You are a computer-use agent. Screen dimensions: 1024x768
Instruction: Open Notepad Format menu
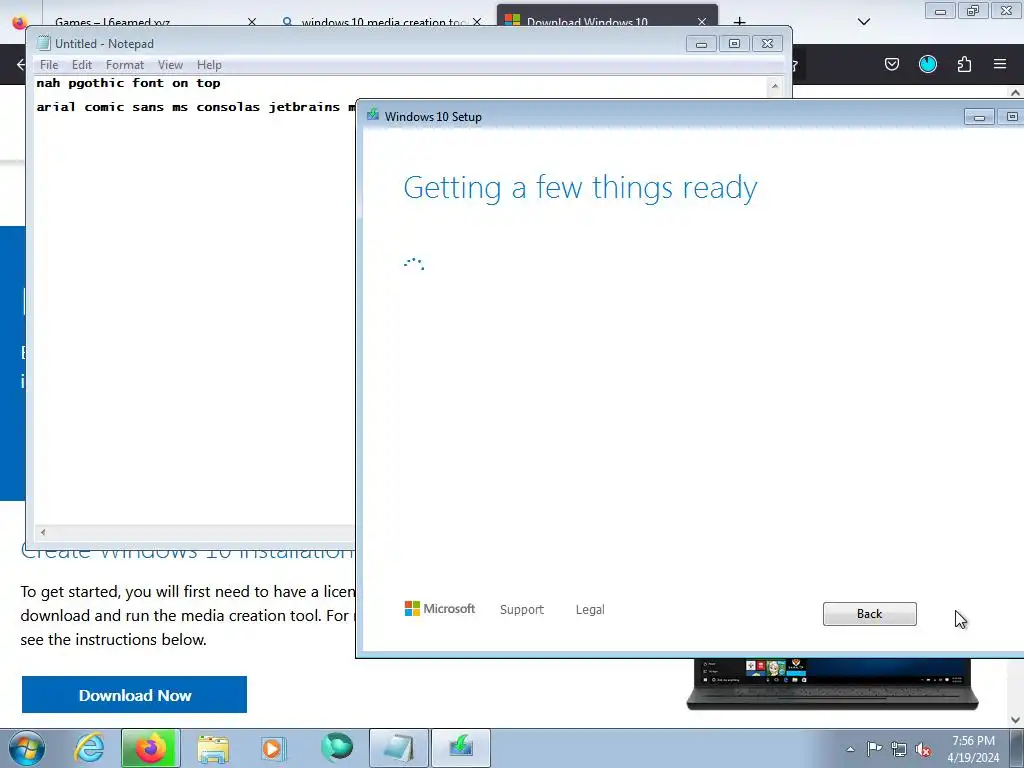point(125,65)
